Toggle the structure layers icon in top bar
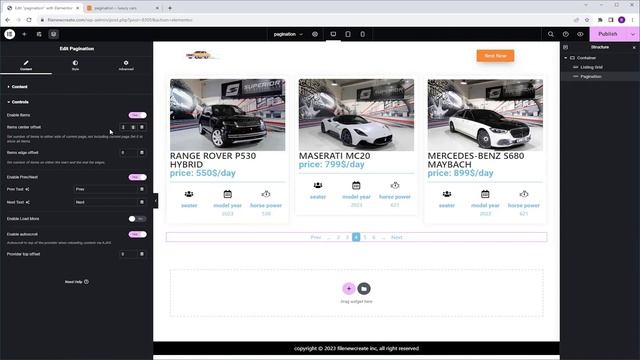Viewport: 640px width, 360px height. (53, 34)
